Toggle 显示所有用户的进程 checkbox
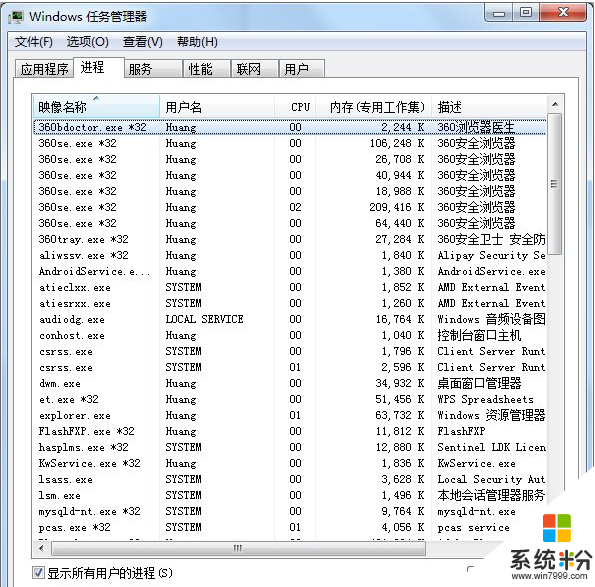This screenshot has width=595, height=587. [38, 572]
